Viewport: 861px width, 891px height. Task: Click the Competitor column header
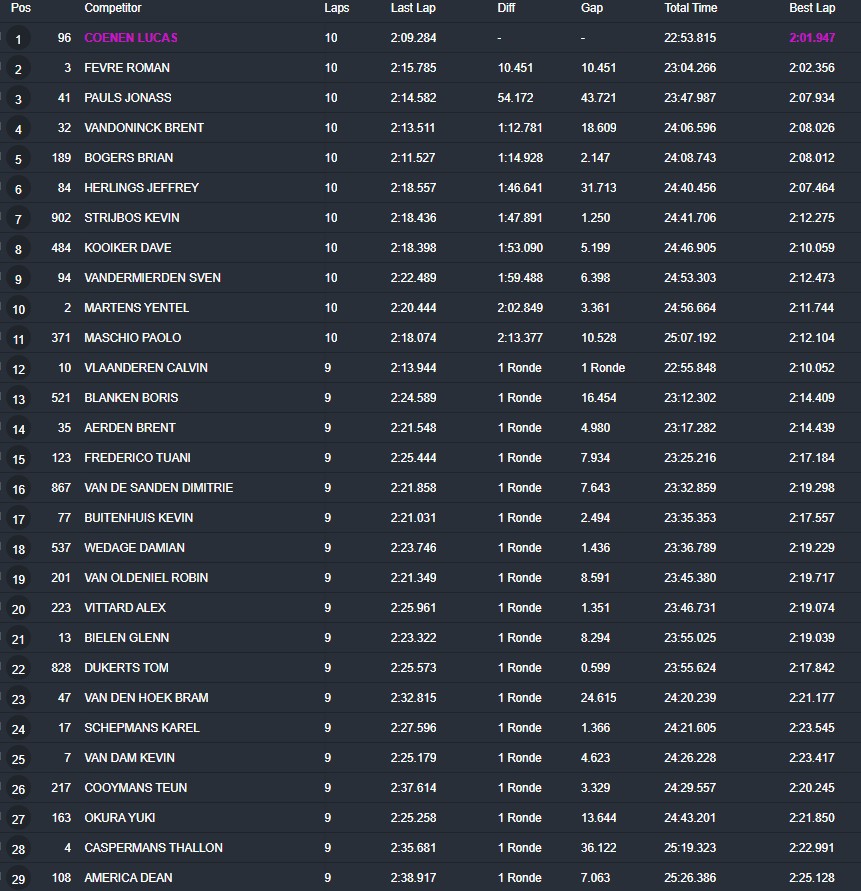tap(112, 8)
